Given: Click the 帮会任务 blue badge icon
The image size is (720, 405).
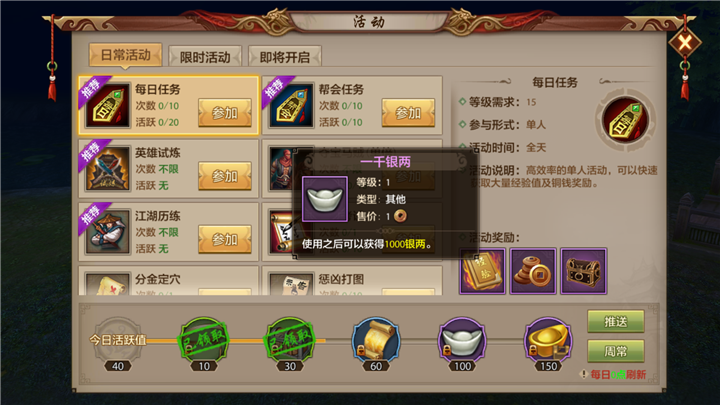Looking at the screenshot, I should 292,106.
